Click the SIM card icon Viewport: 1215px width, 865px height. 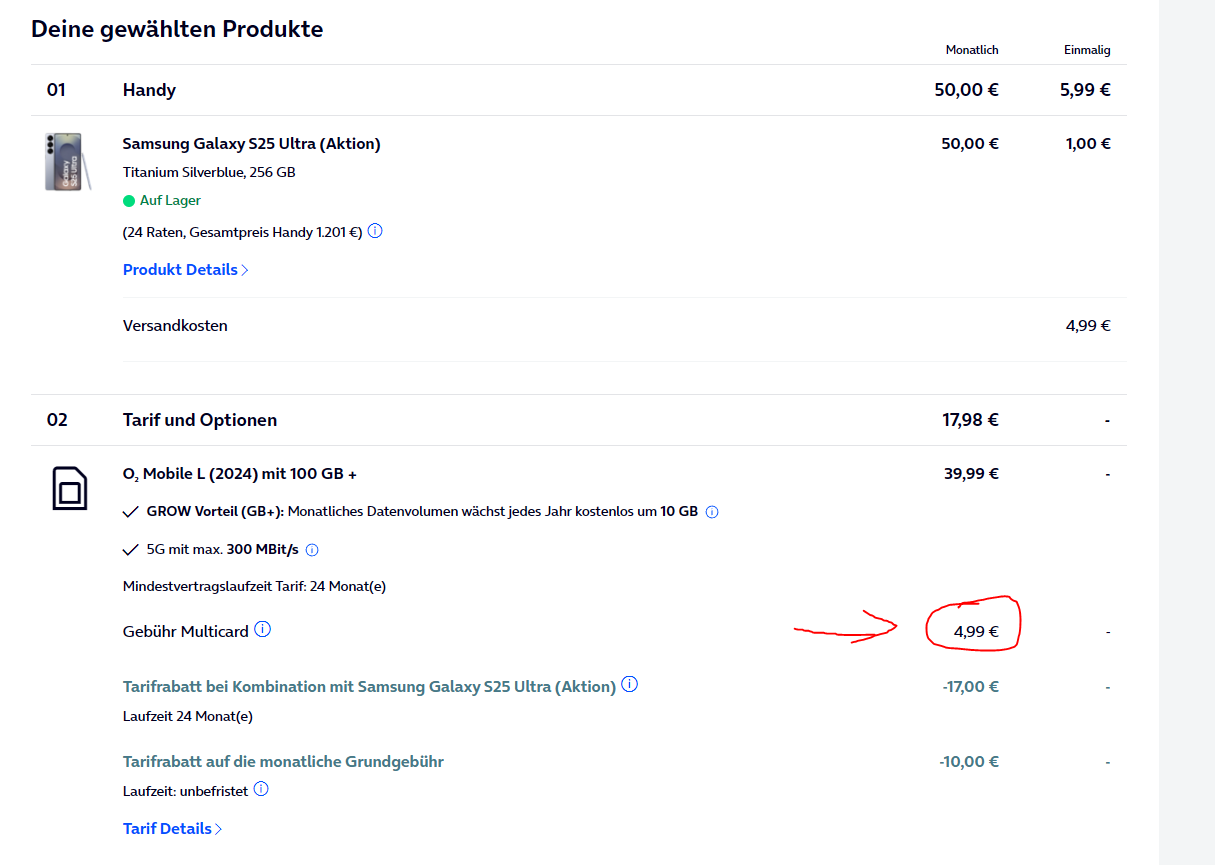70,489
